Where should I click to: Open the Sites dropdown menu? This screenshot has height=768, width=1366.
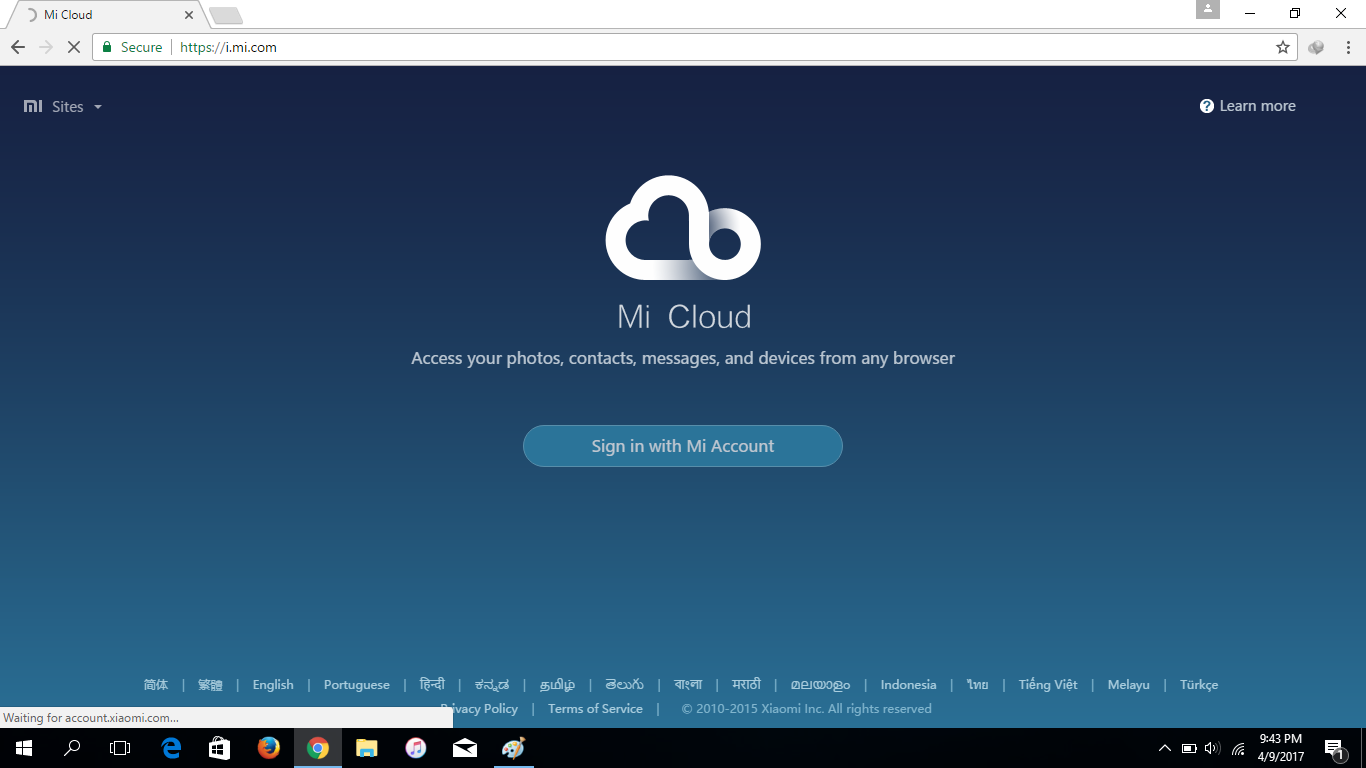click(x=77, y=107)
